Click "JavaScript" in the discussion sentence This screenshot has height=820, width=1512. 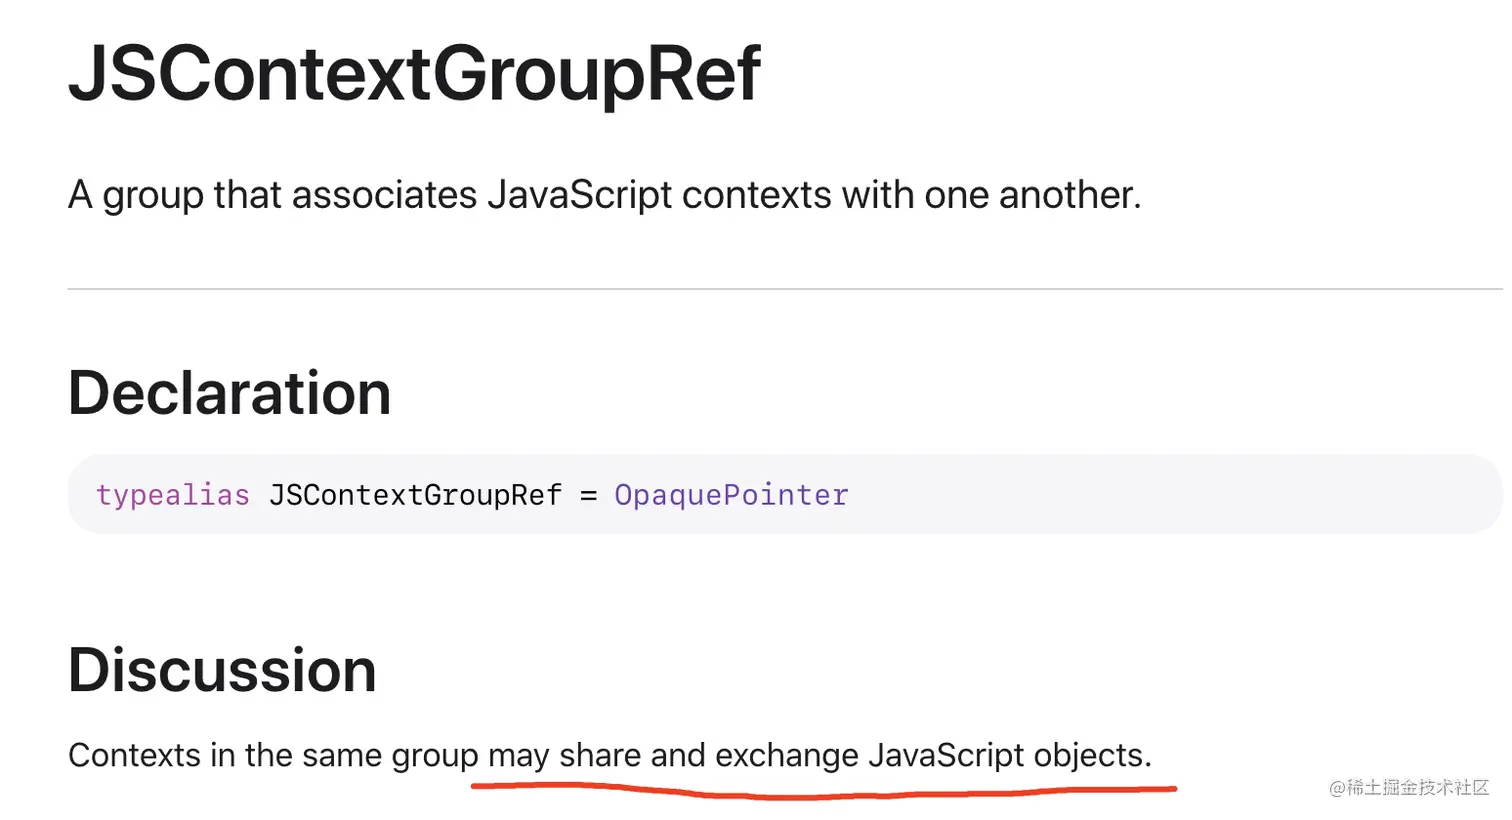946,755
